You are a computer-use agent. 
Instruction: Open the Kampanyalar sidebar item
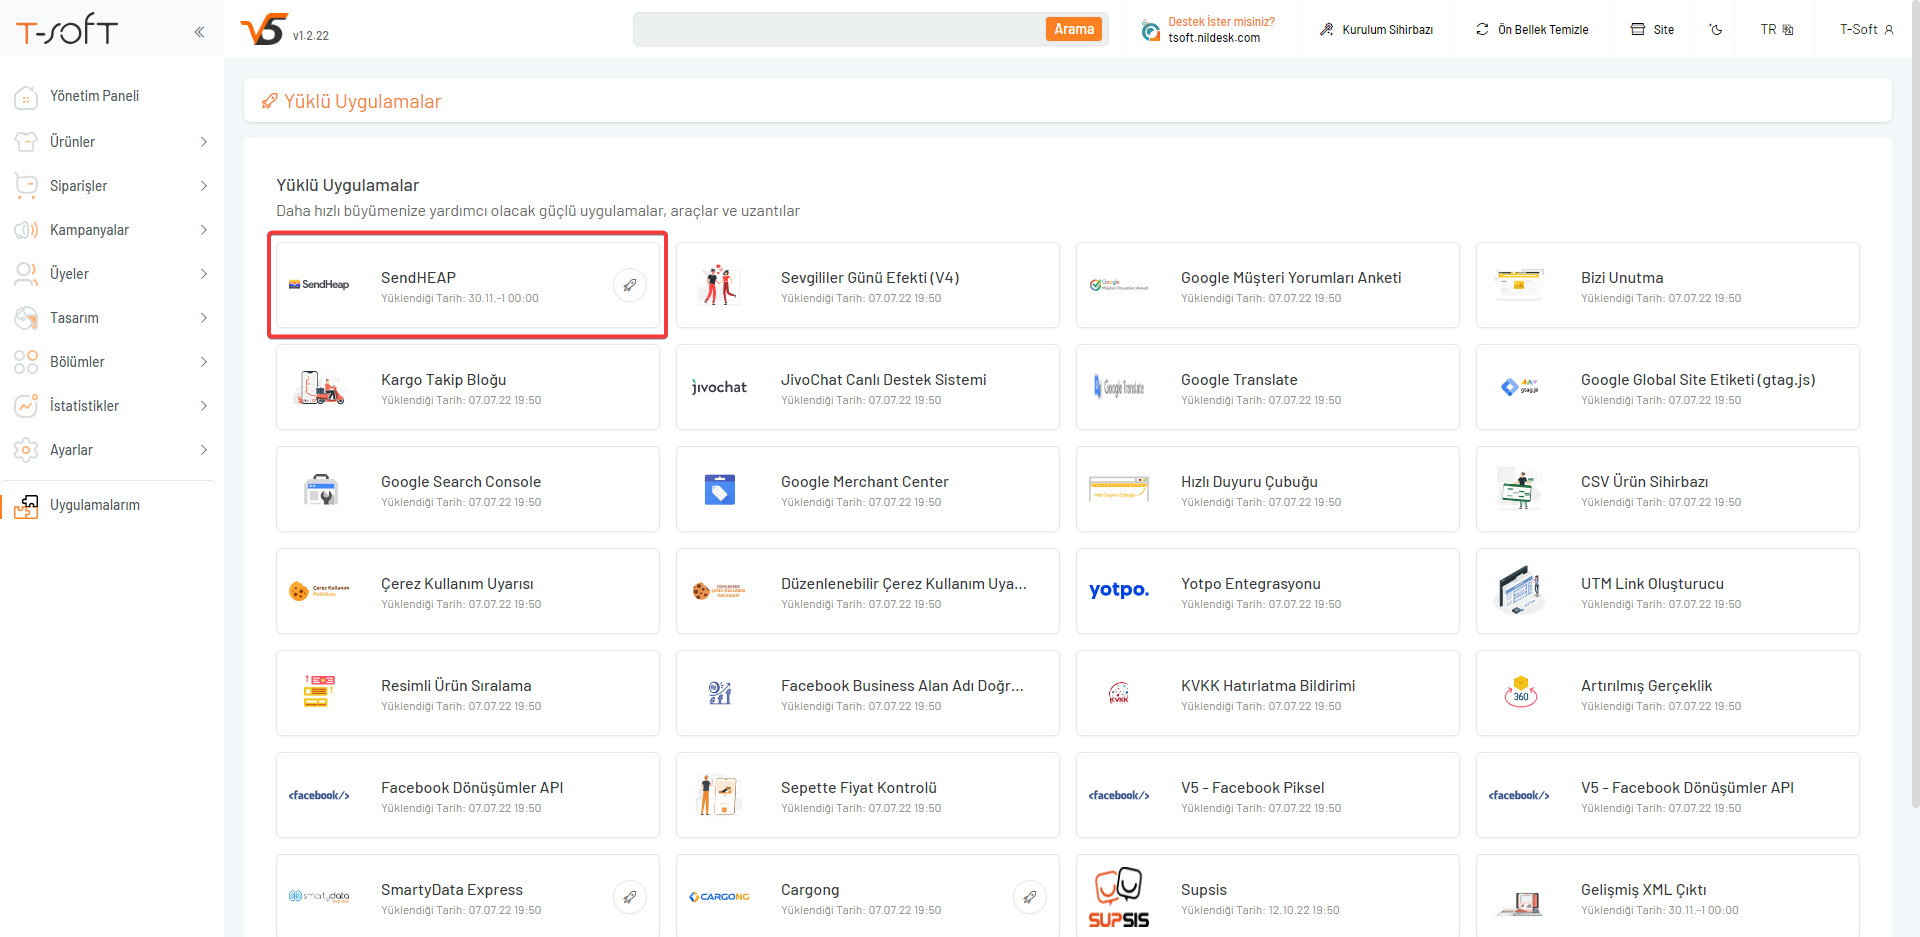tap(112, 230)
